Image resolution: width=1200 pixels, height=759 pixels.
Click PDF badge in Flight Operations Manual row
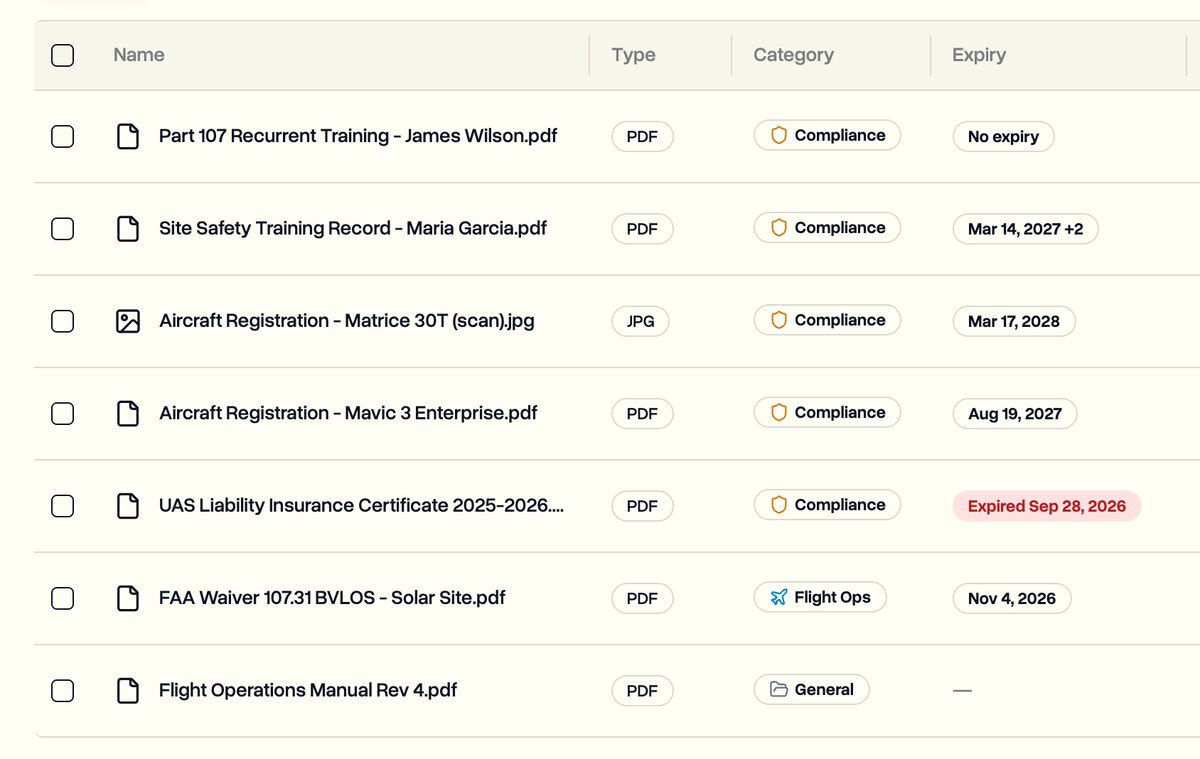tap(642, 691)
